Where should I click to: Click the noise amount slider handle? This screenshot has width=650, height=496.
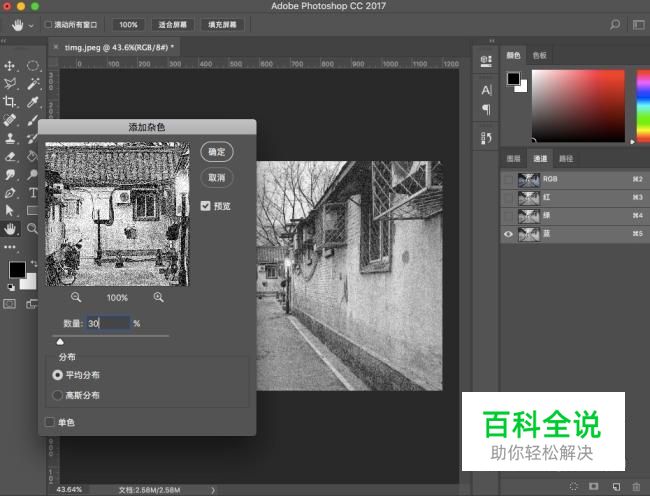coord(60,342)
